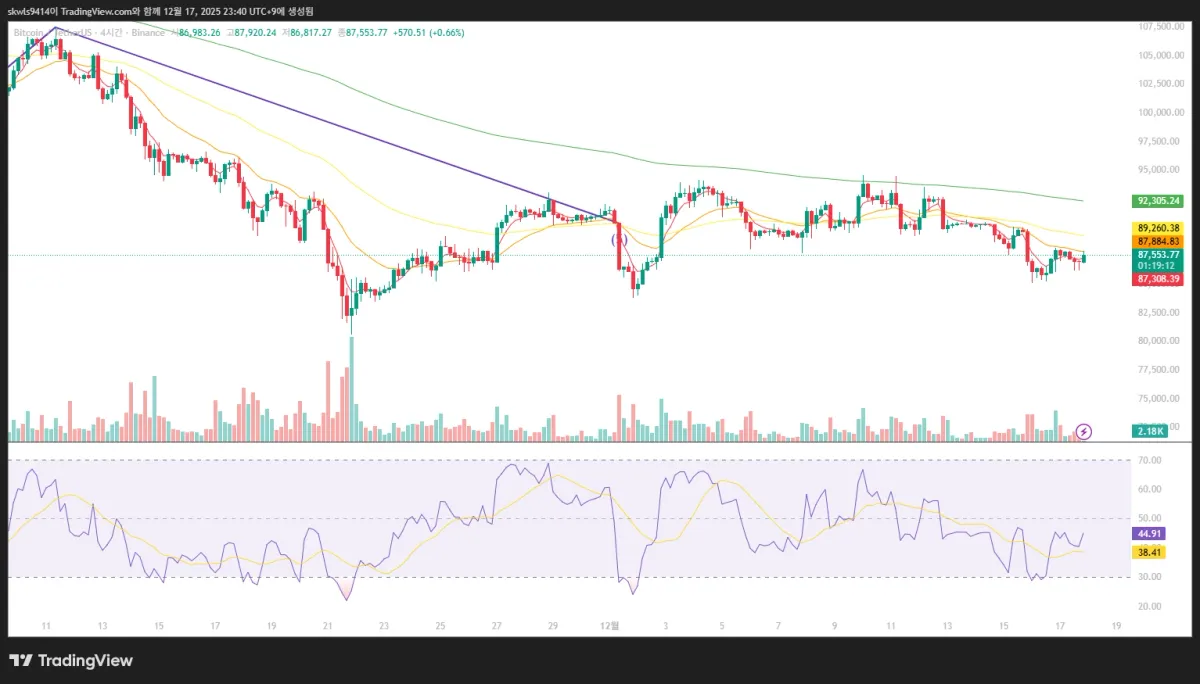Click the RSI 70.00 axis label
Image resolution: width=1200 pixels, height=684 pixels.
click(1150, 460)
